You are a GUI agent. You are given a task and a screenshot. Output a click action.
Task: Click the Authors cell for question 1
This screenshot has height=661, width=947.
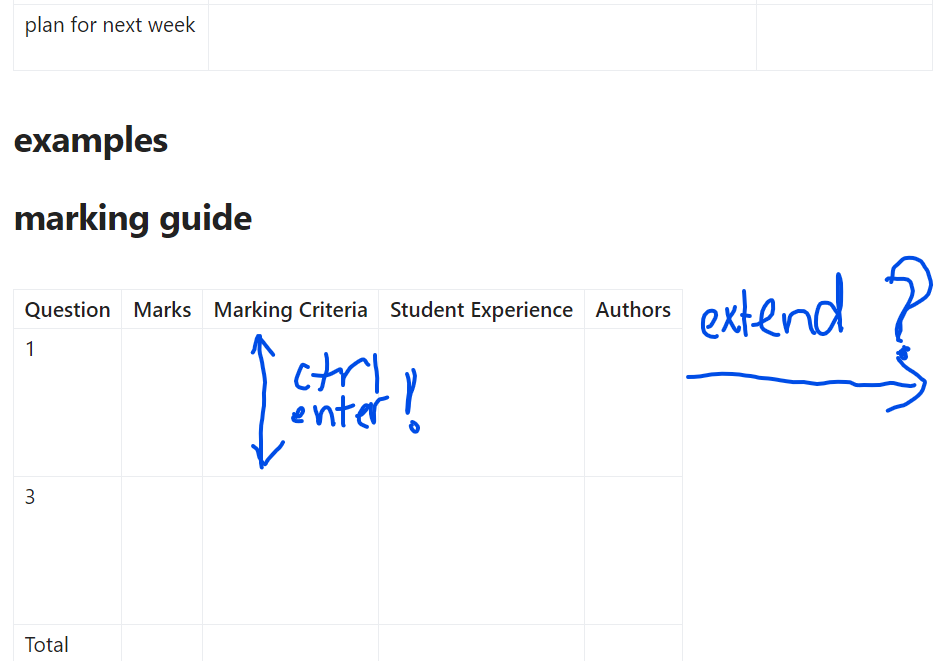tap(633, 402)
